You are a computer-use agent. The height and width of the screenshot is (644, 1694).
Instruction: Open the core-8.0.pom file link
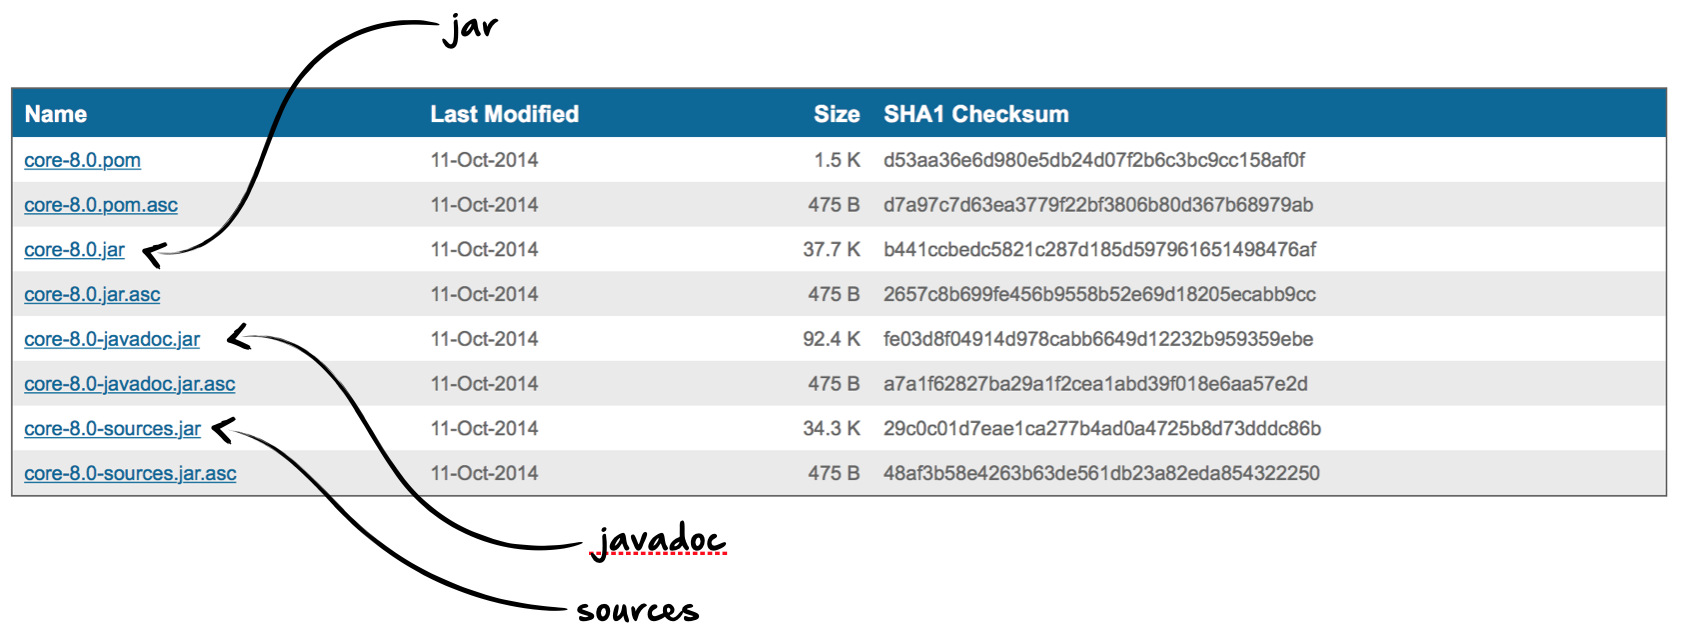82,160
